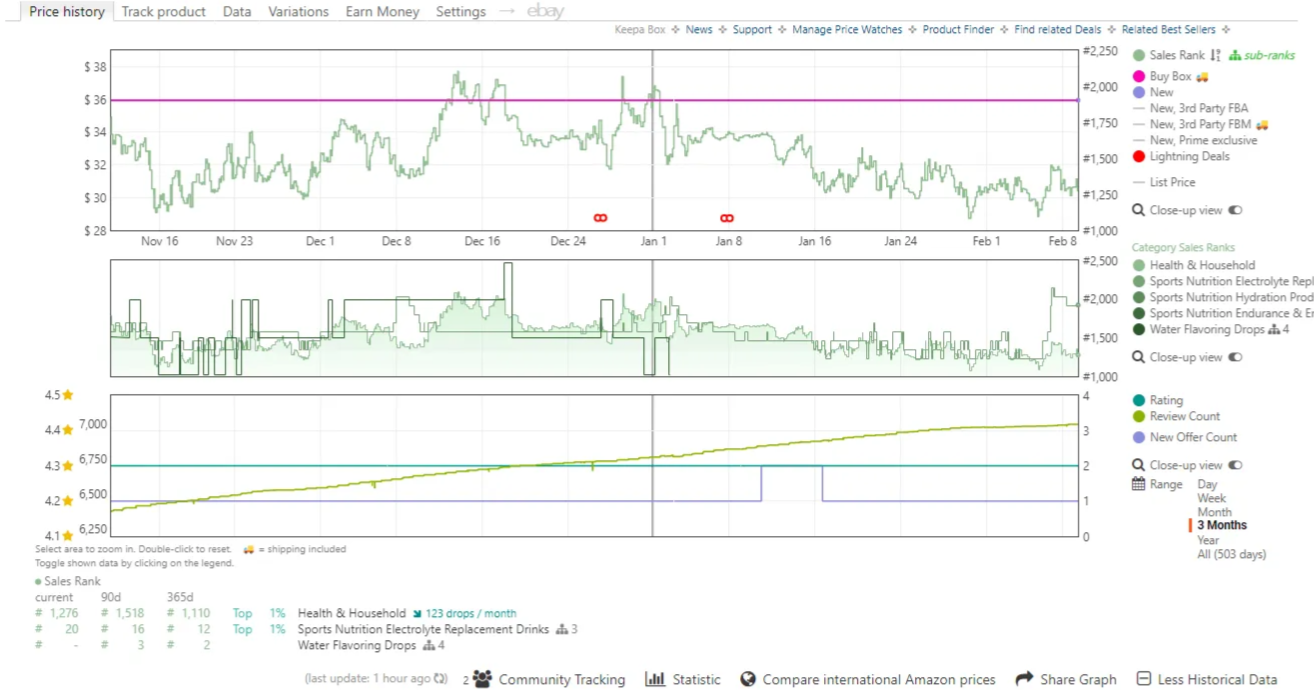Set the range to Day
Screen dimensions: 1314x690
[x=1207, y=484]
